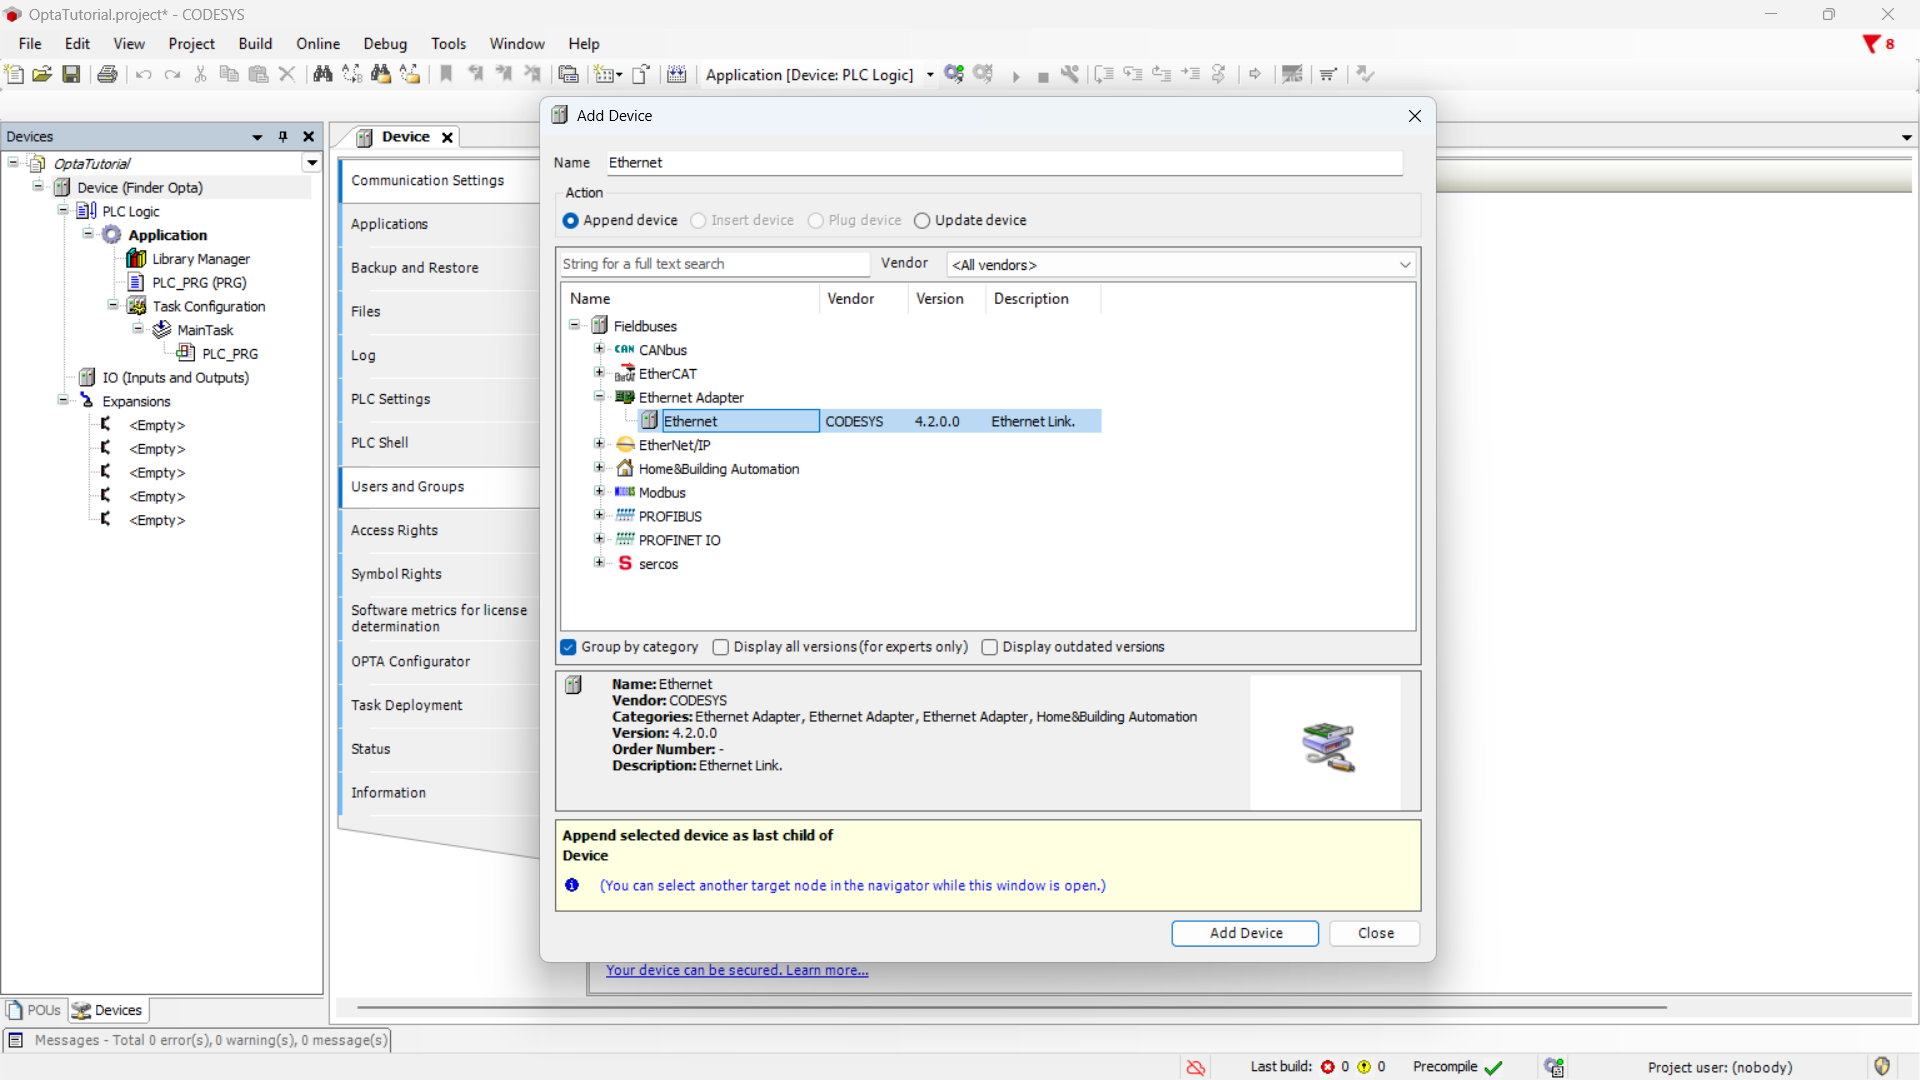Image resolution: width=1920 pixels, height=1080 pixels.
Task: Enable Display outdated versions checkbox
Action: pyautogui.click(x=990, y=647)
